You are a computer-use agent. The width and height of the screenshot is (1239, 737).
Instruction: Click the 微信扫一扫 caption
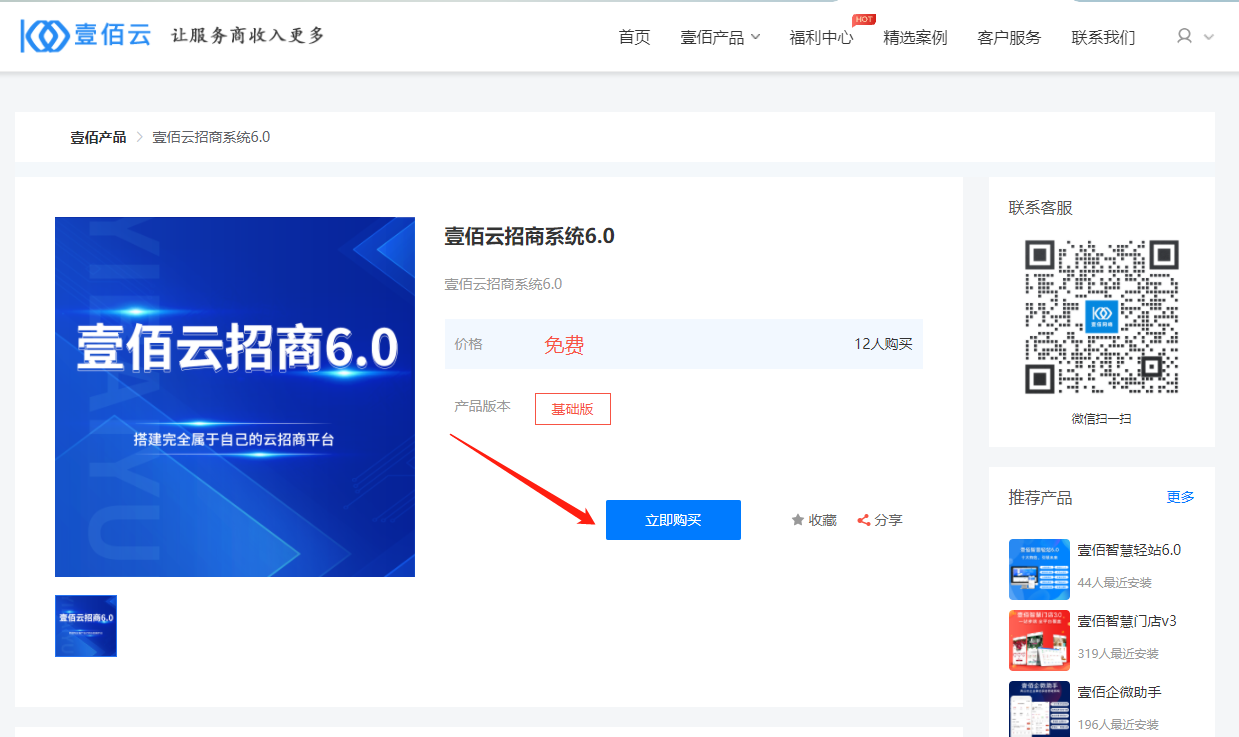pos(1101,419)
